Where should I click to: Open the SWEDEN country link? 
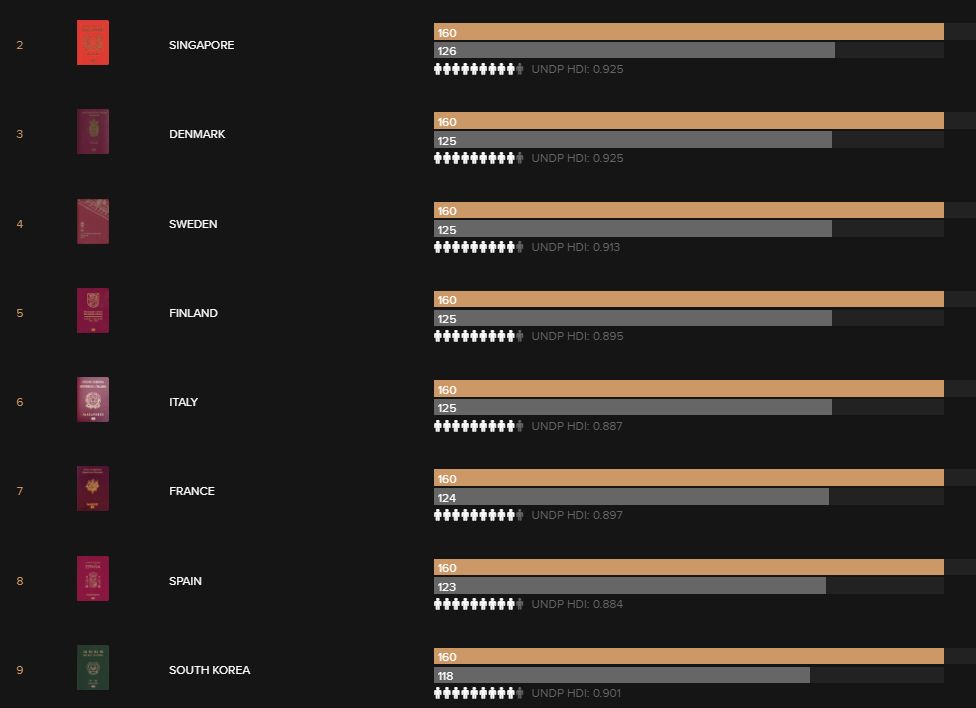(x=193, y=224)
